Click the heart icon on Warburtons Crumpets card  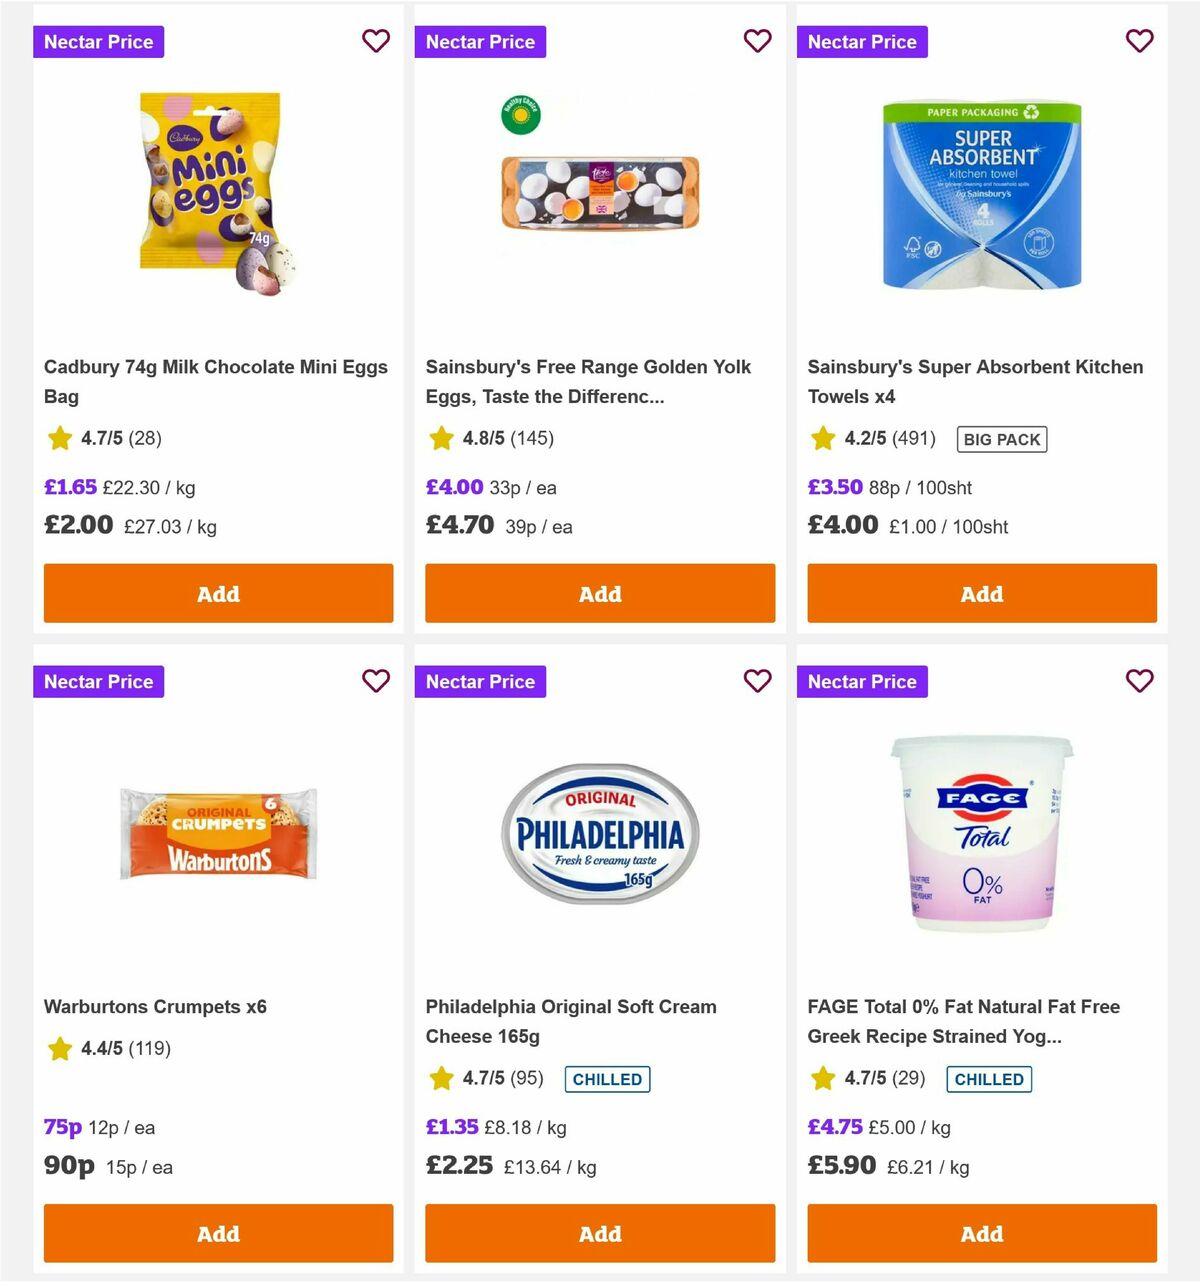tap(376, 681)
